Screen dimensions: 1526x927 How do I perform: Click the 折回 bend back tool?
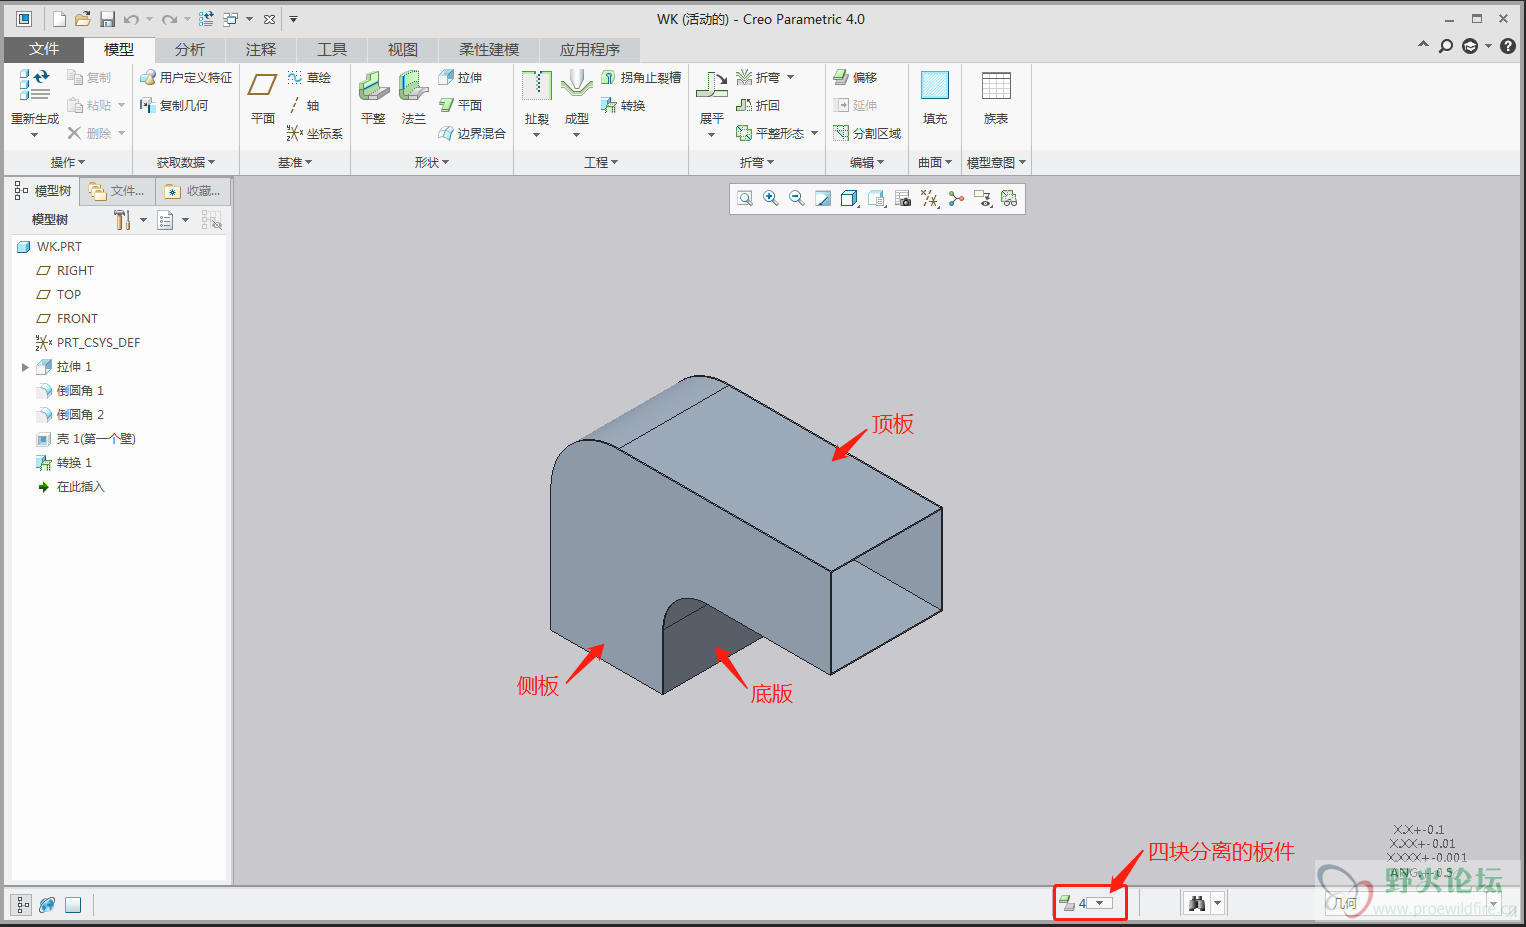757,105
